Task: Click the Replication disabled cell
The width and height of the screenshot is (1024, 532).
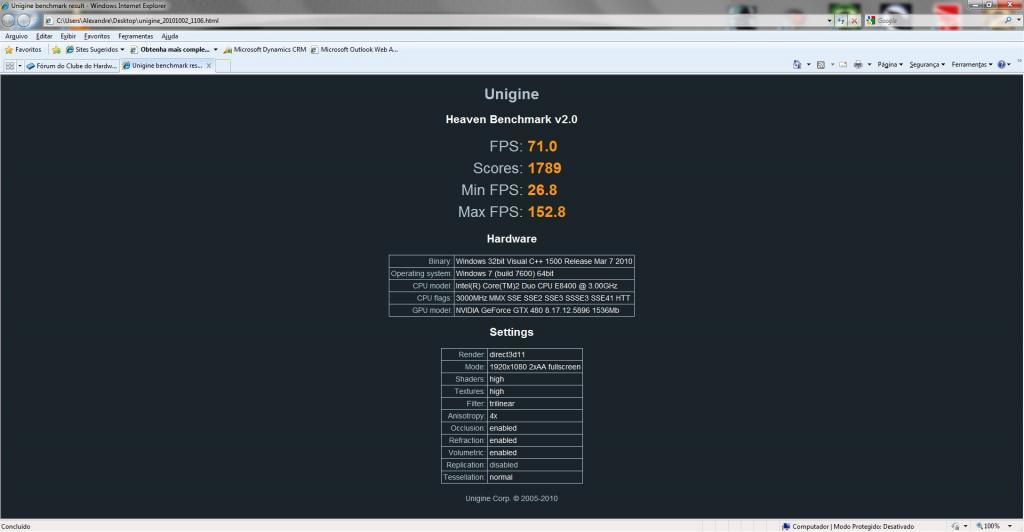Action: [x=535, y=465]
